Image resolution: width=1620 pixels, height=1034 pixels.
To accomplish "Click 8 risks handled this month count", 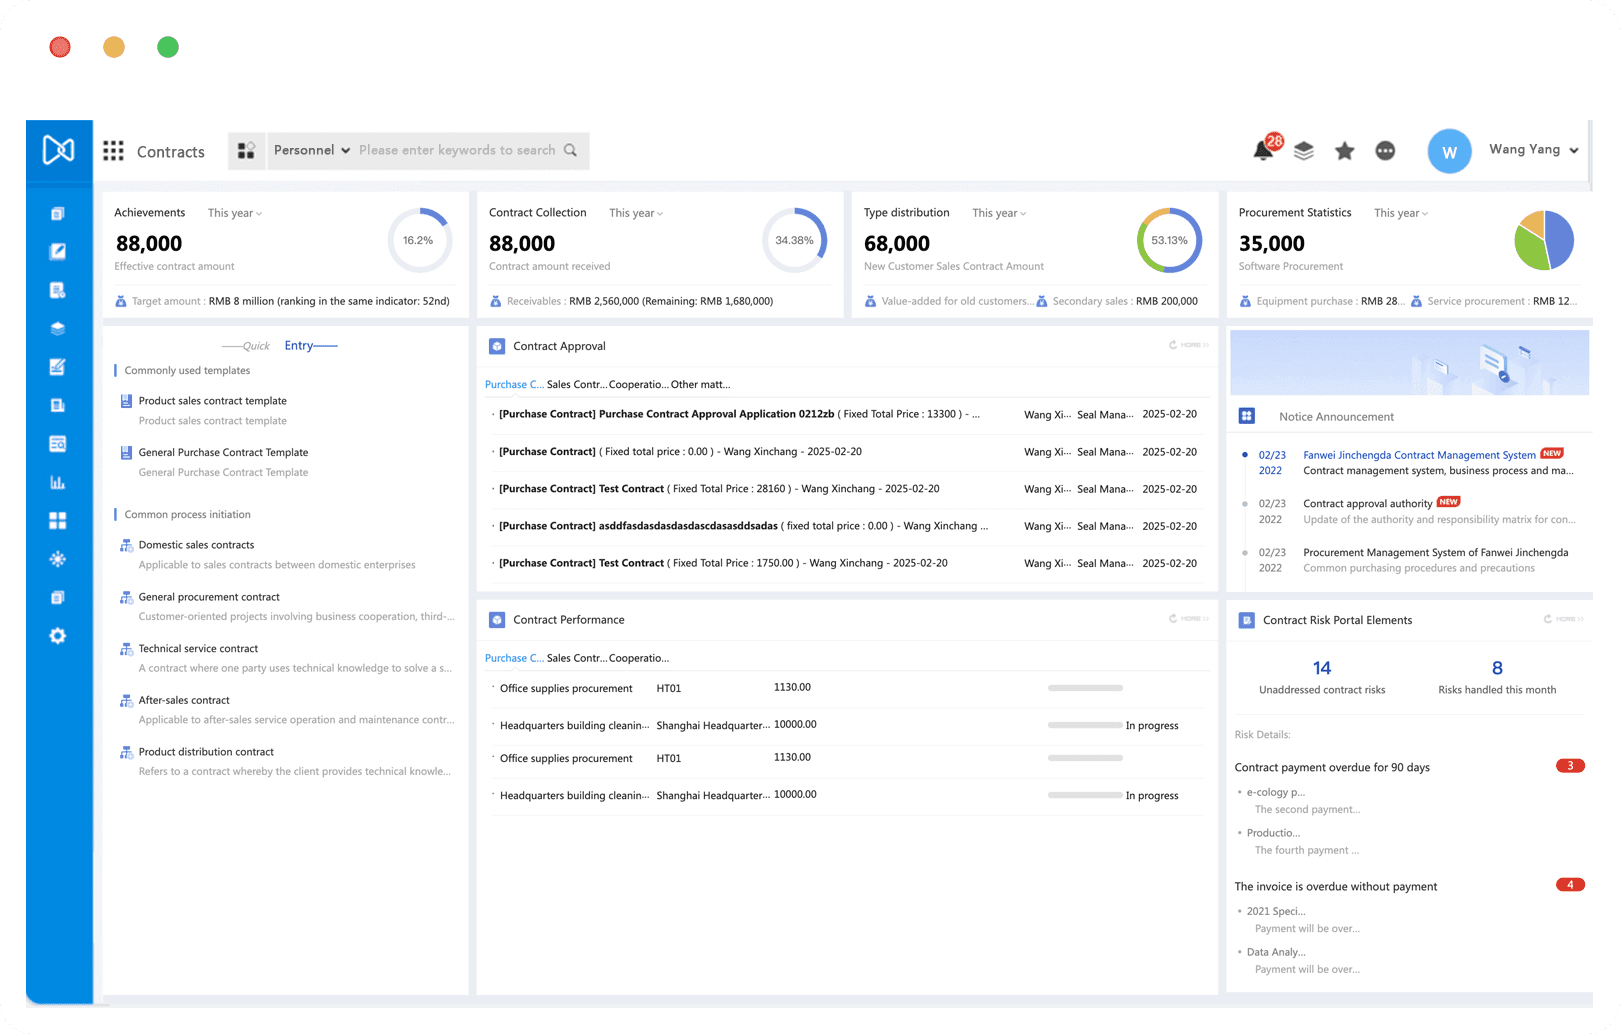I will (1497, 668).
